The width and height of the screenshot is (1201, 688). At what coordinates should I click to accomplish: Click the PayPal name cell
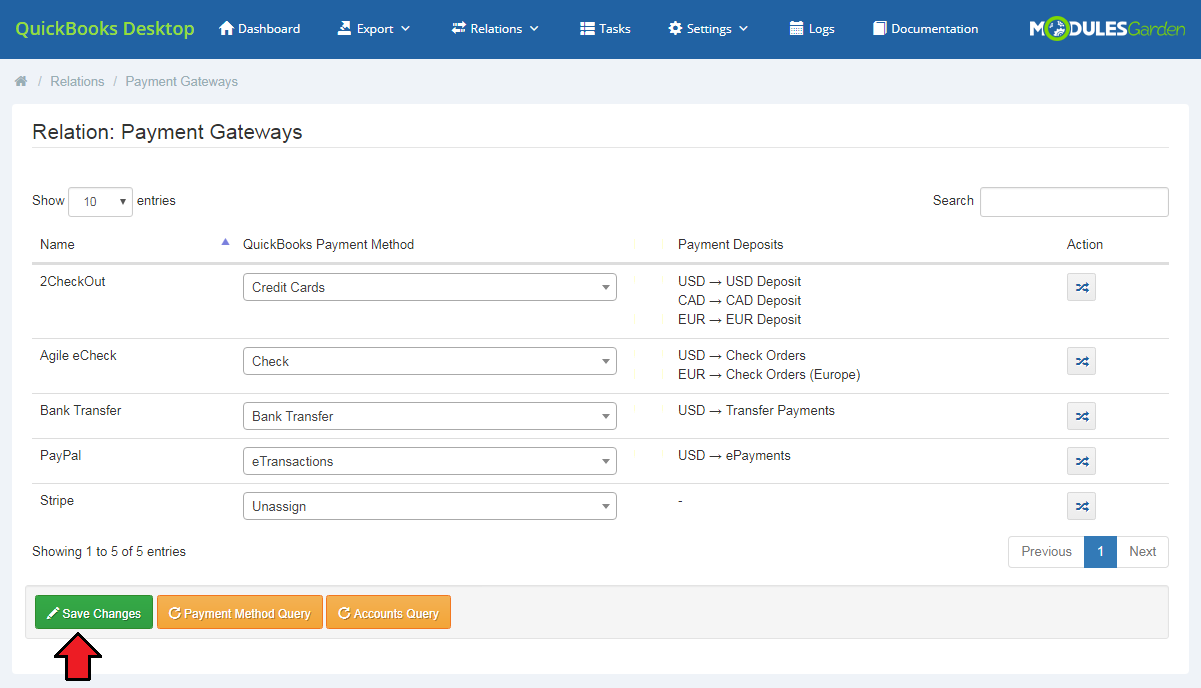coord(61,455)
